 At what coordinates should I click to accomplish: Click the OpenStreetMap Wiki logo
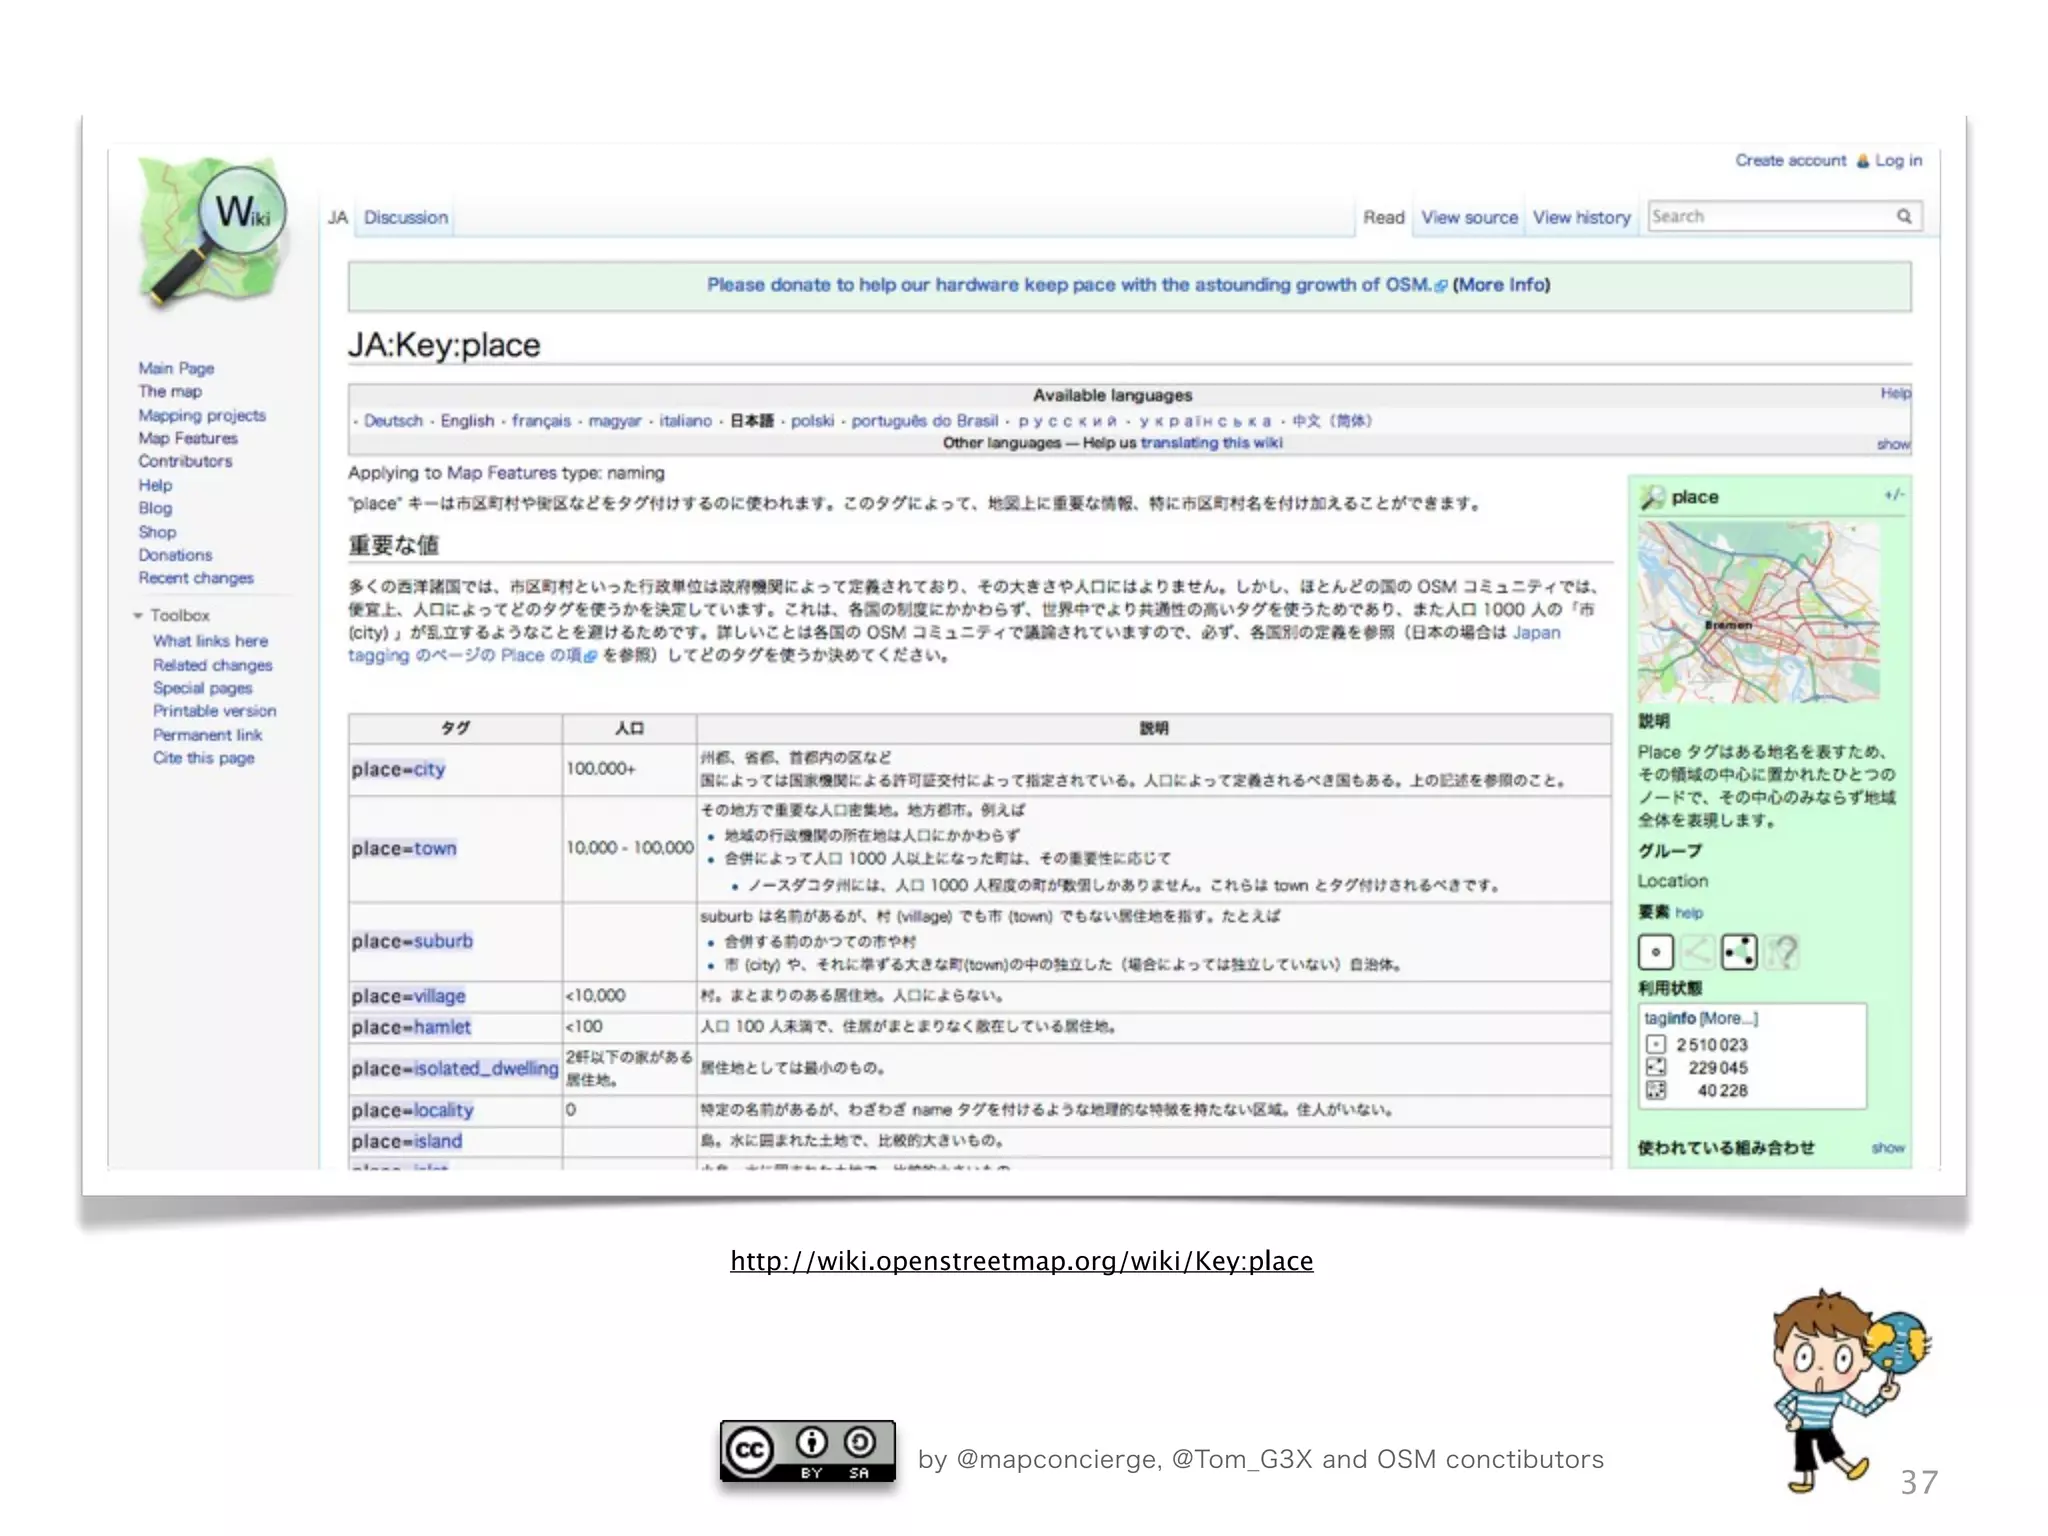click(212, 231)
